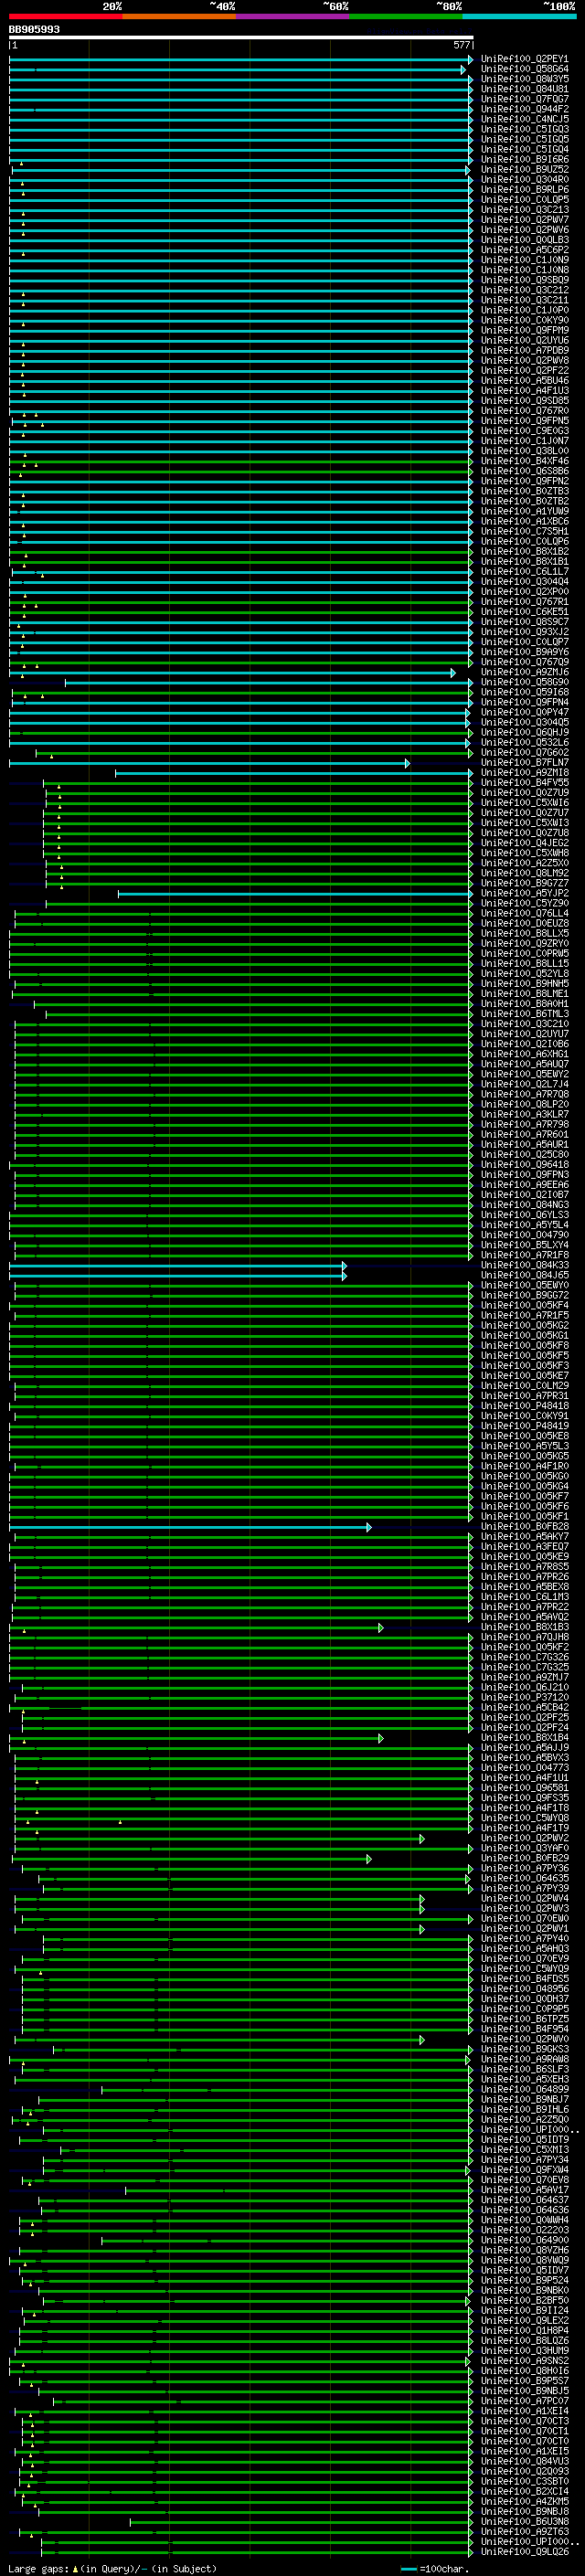Click the query end position 577

(x=461, y=45)
